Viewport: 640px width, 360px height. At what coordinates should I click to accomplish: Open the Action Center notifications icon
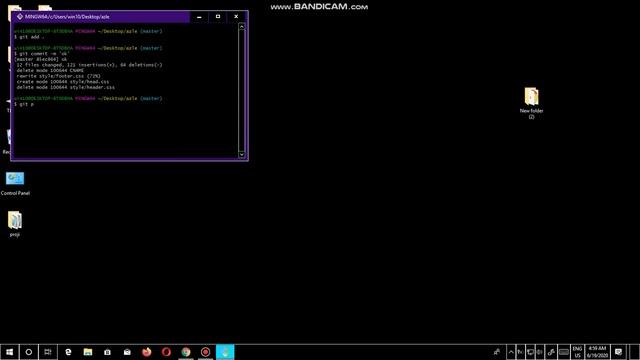pyautogui.click(x=618, y=352)
